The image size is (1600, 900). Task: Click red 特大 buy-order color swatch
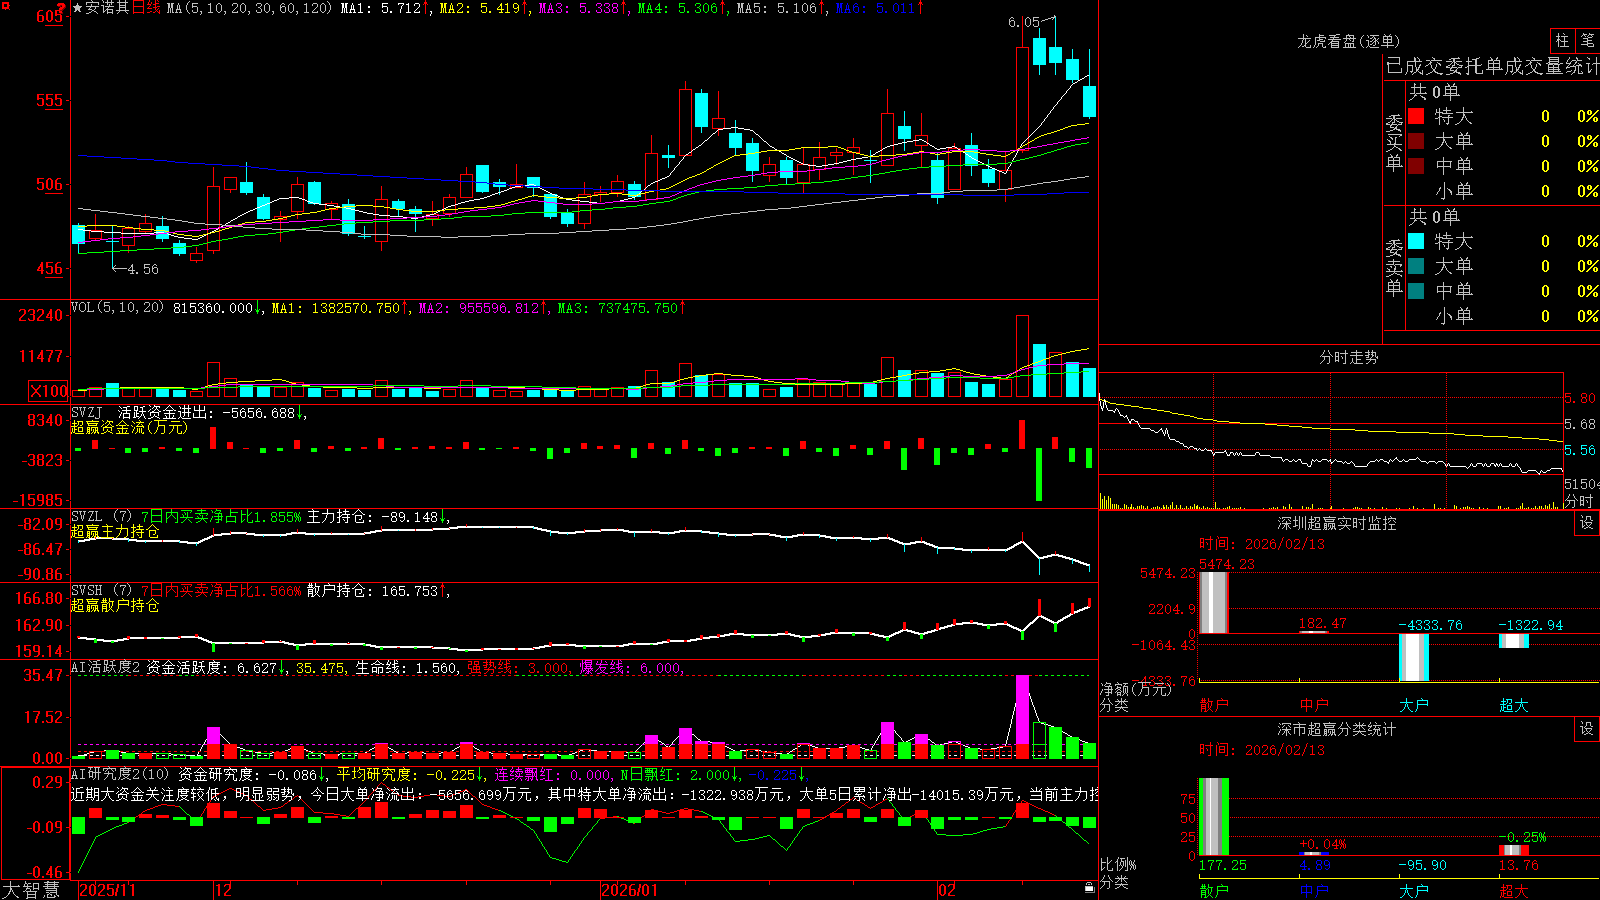point(1416,116)
